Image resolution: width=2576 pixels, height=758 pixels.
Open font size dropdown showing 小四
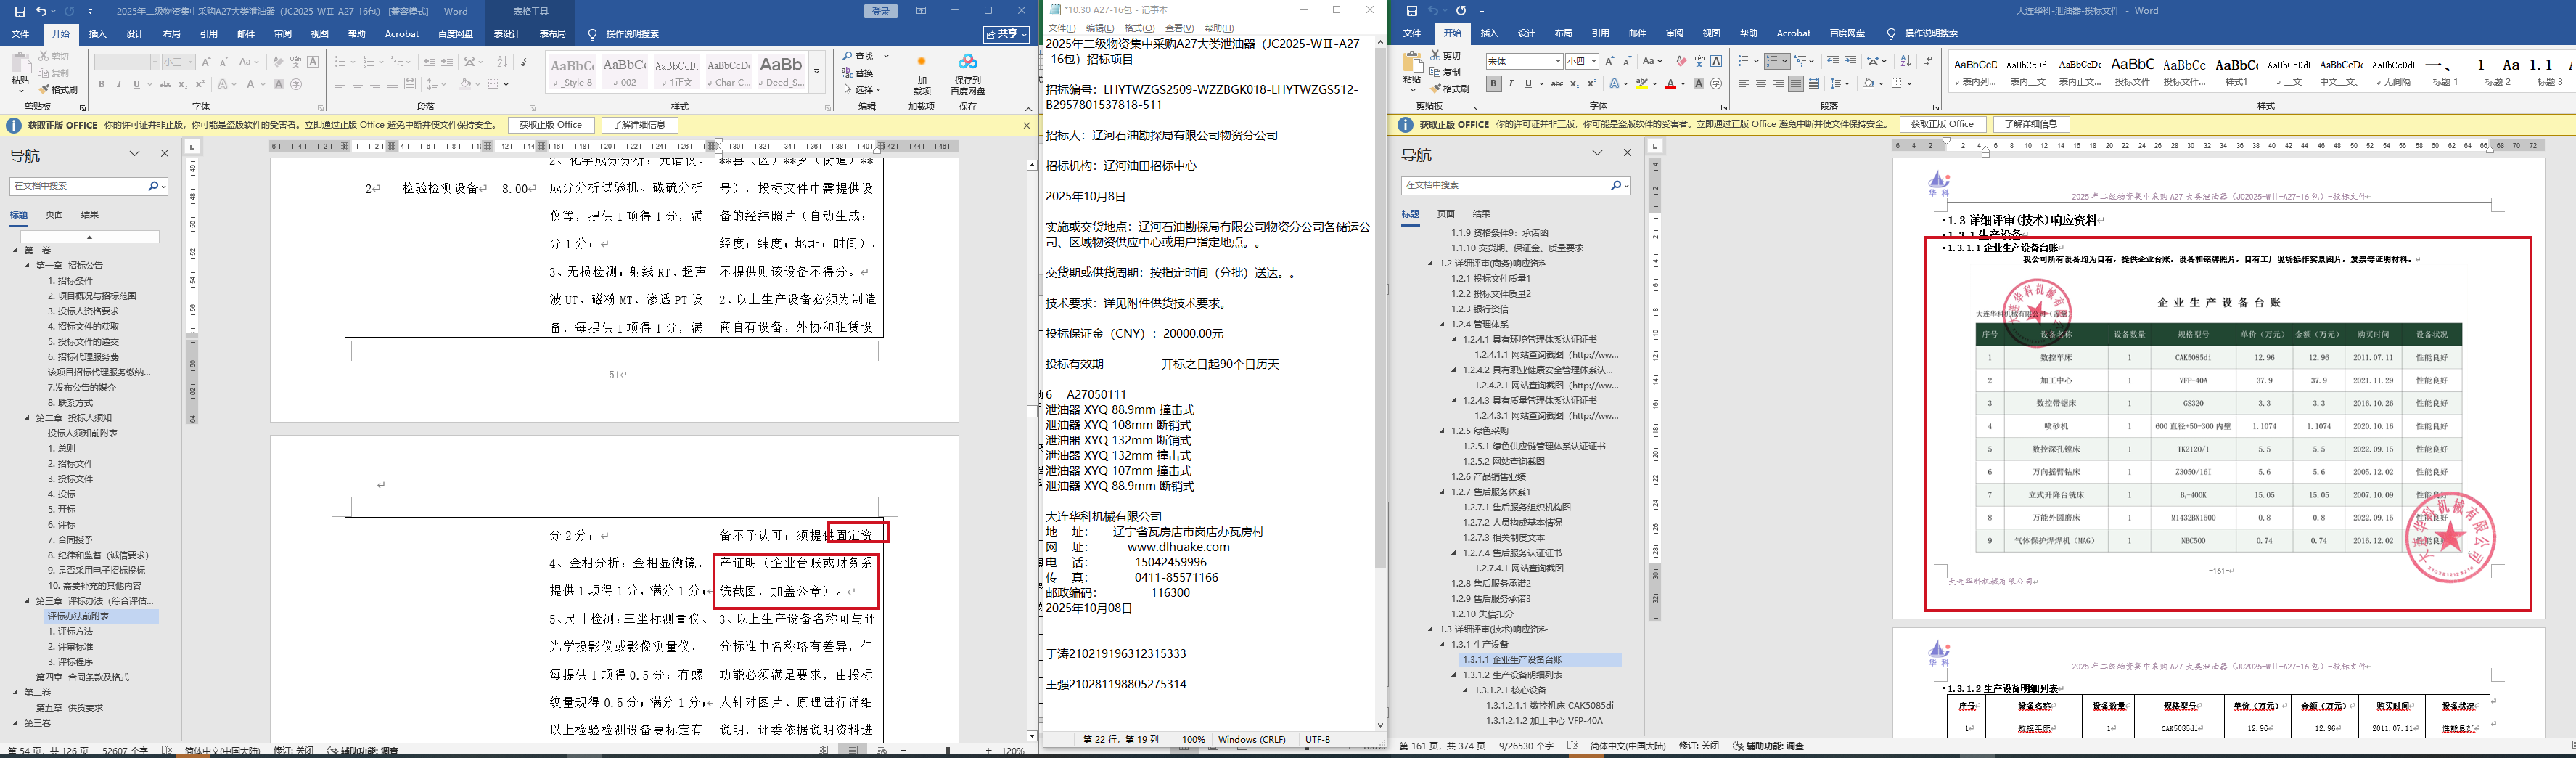pyautogui.click(x=1593, y=61)
